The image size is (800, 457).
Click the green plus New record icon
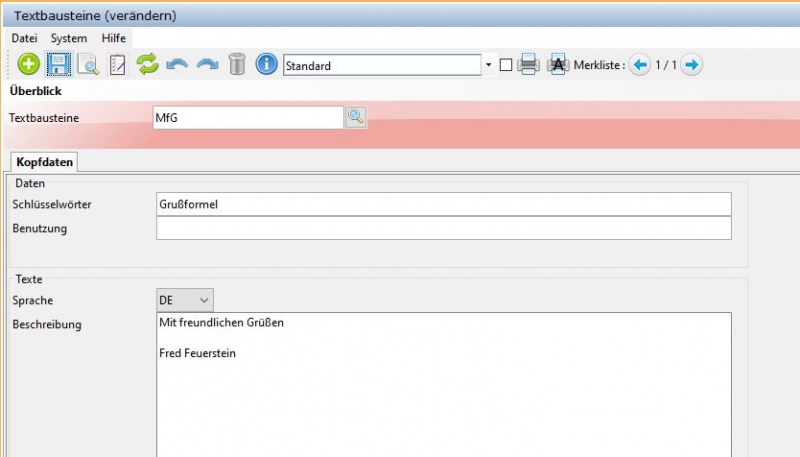click(x=29, y=65)
